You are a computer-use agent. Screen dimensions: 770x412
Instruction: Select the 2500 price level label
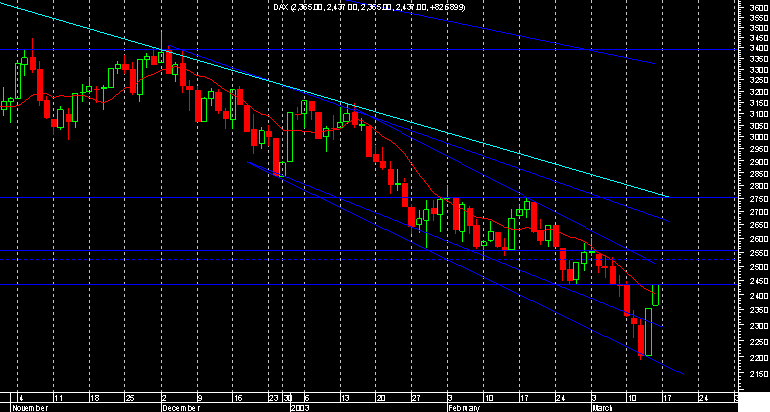[x=759, y=267]
